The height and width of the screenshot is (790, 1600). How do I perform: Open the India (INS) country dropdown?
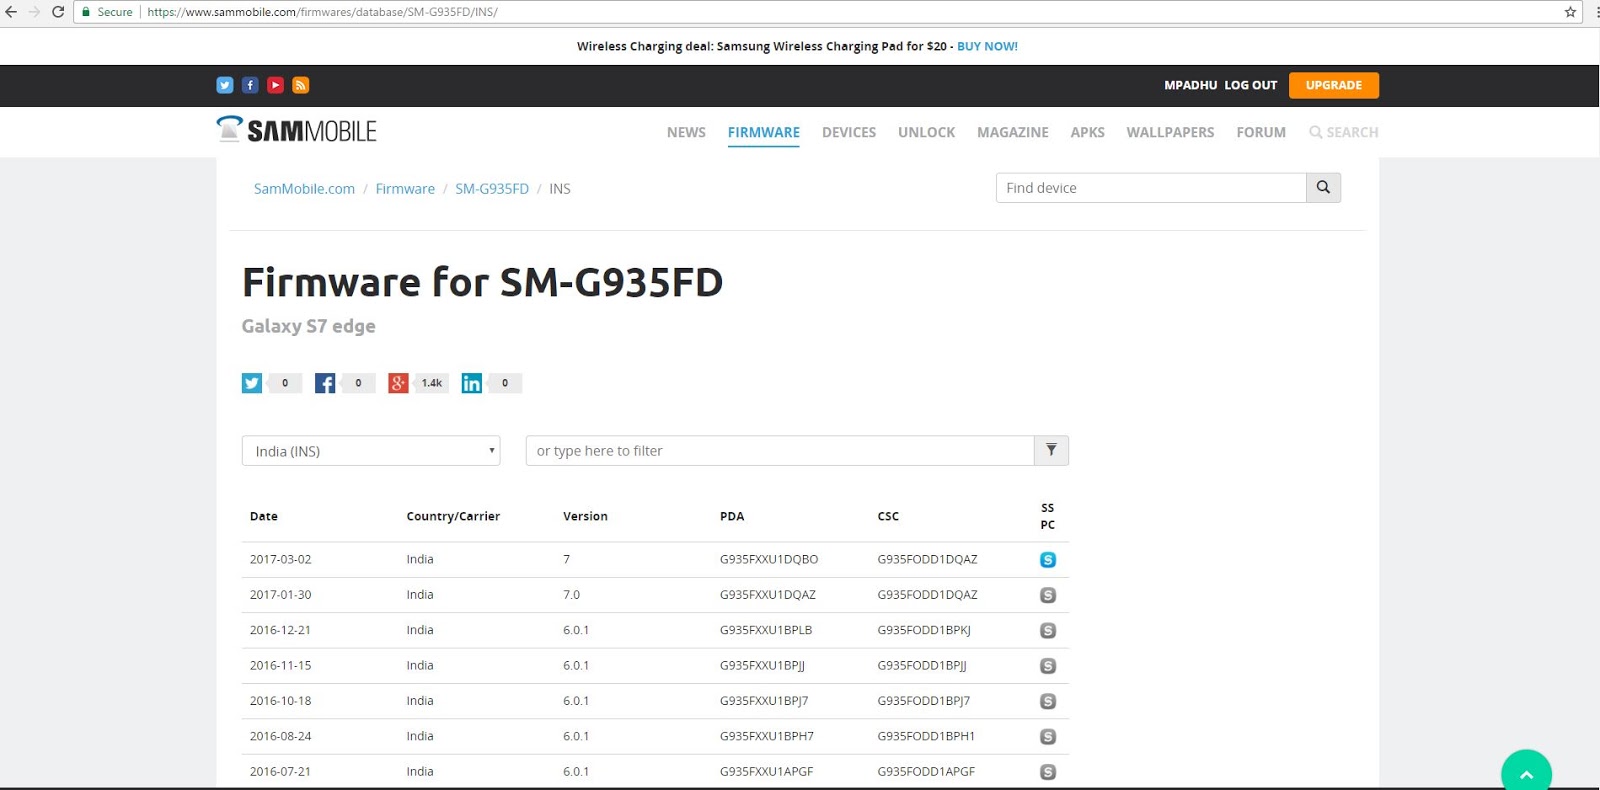[371, 451]
